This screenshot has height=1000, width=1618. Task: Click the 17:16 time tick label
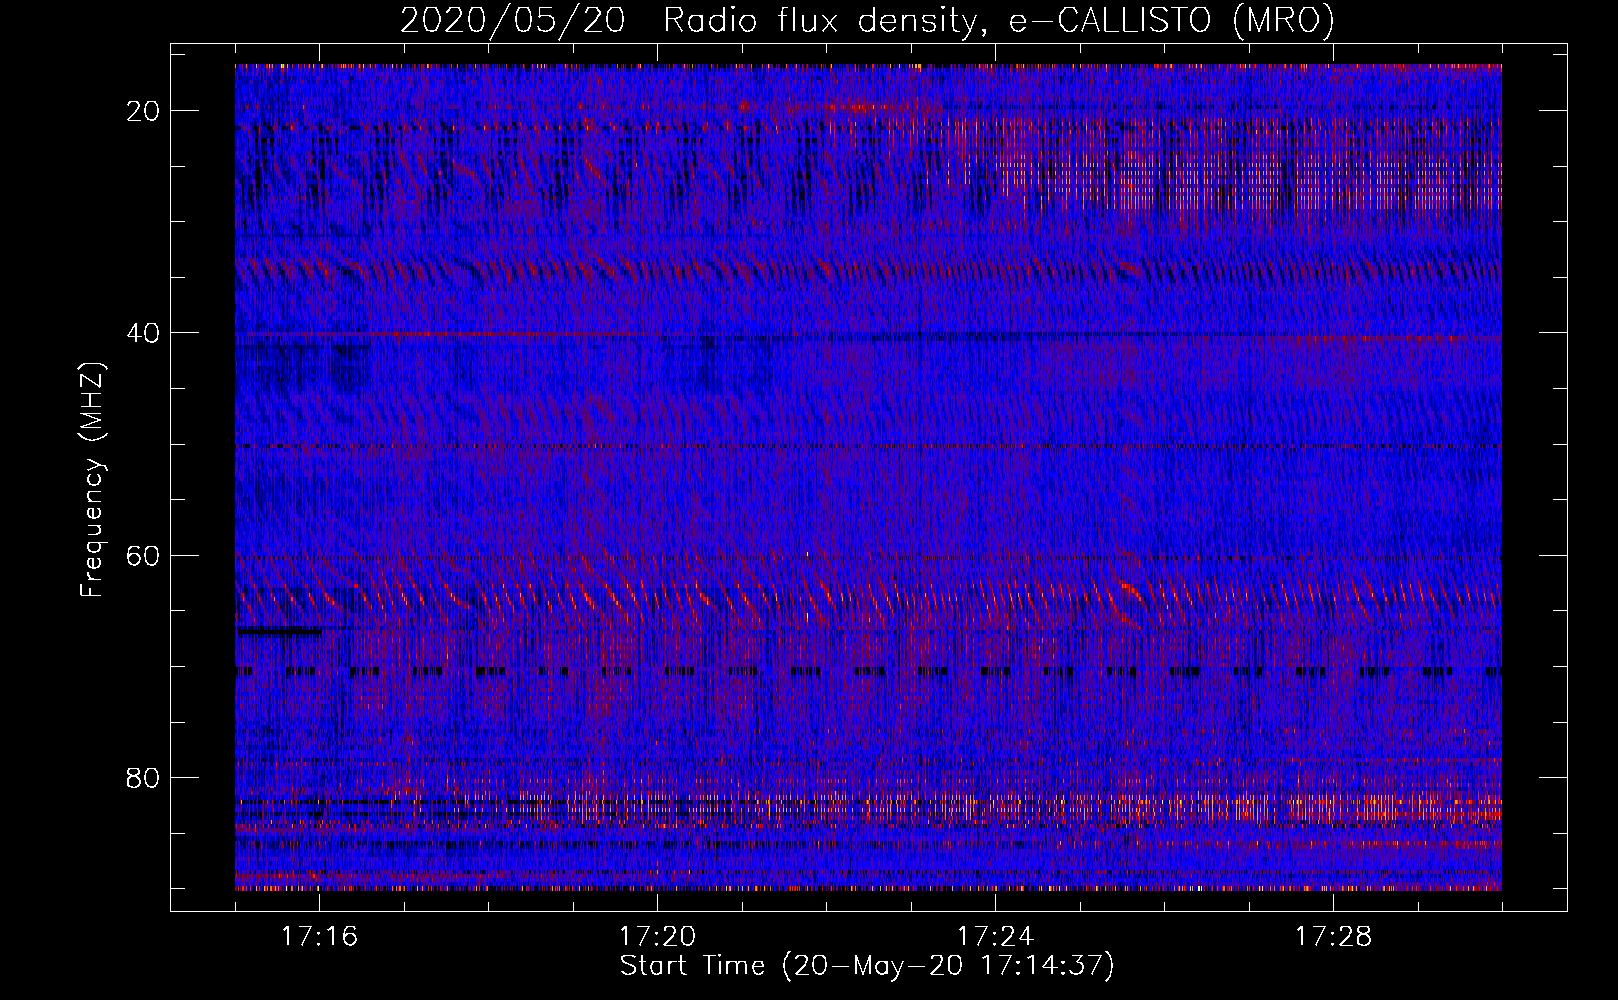click(319, 937)
